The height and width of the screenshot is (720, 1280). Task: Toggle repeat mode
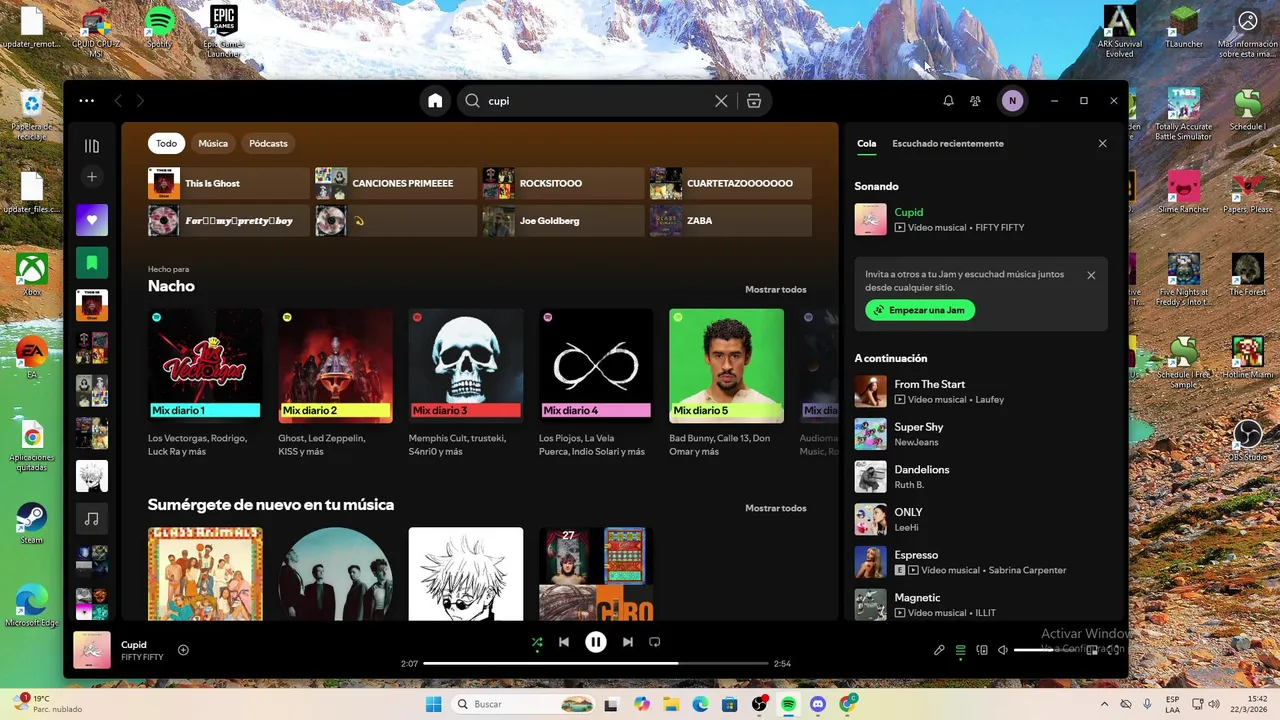click(x=655, y=642)
